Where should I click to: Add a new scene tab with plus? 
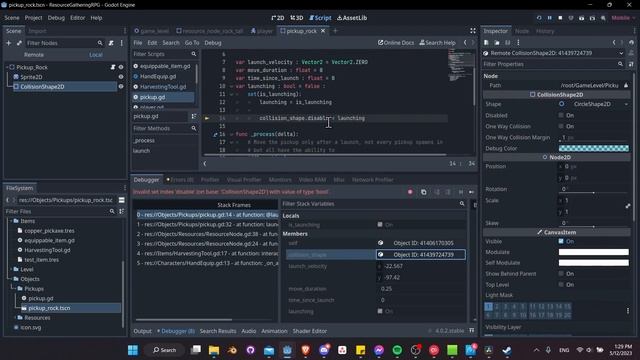pos(335,31)
